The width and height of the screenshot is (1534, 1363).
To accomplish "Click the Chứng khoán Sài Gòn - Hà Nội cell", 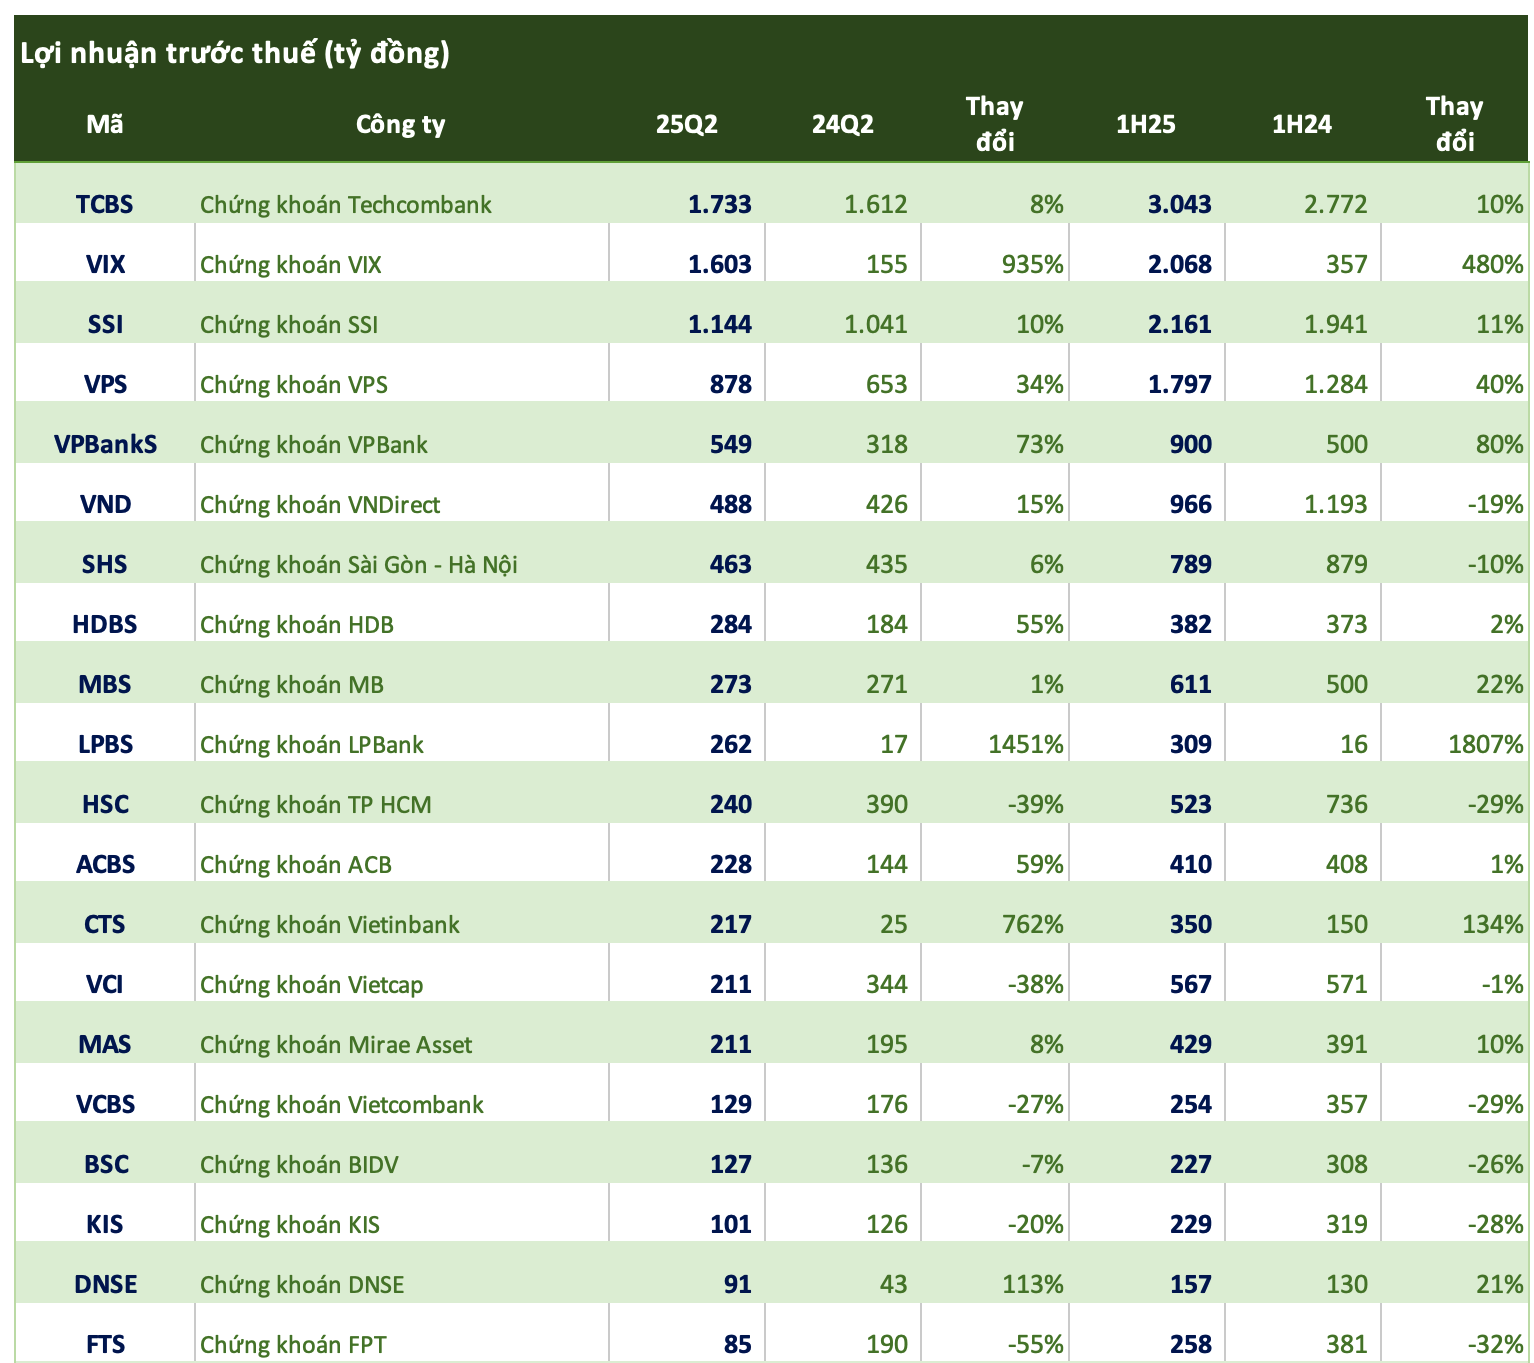I will (359, 565).
